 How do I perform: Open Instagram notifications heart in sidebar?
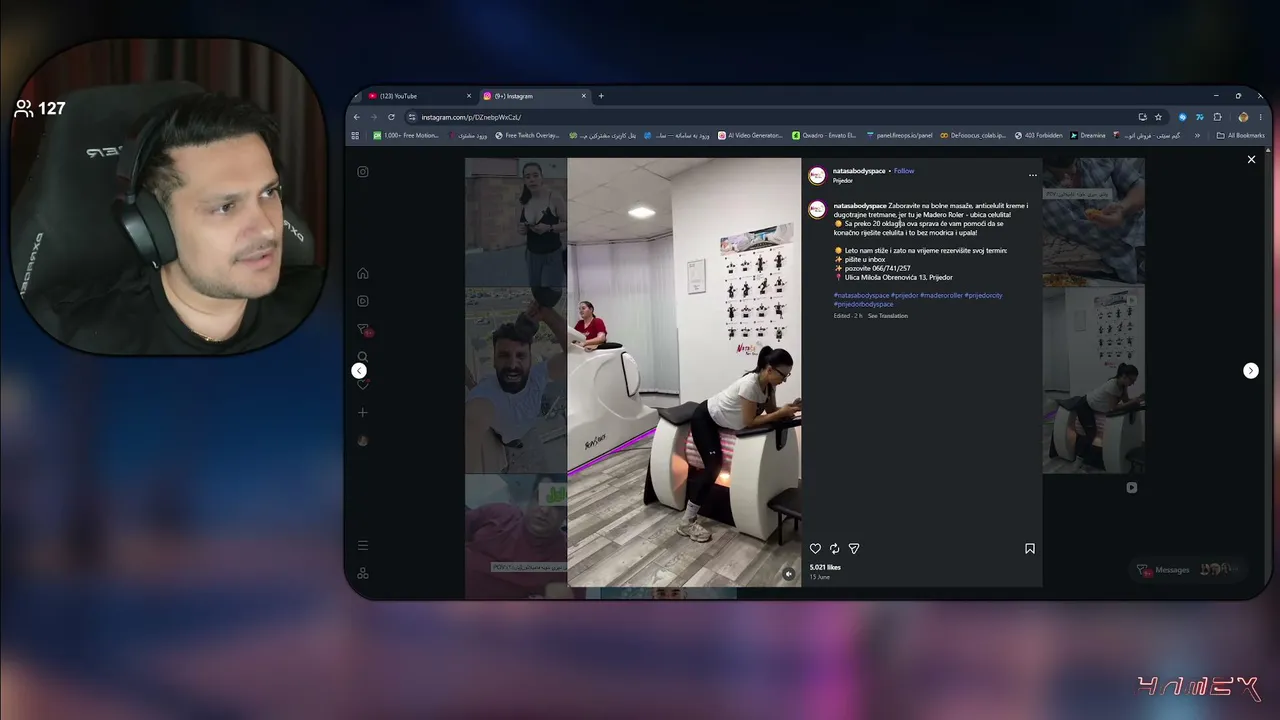pos(363,385)
